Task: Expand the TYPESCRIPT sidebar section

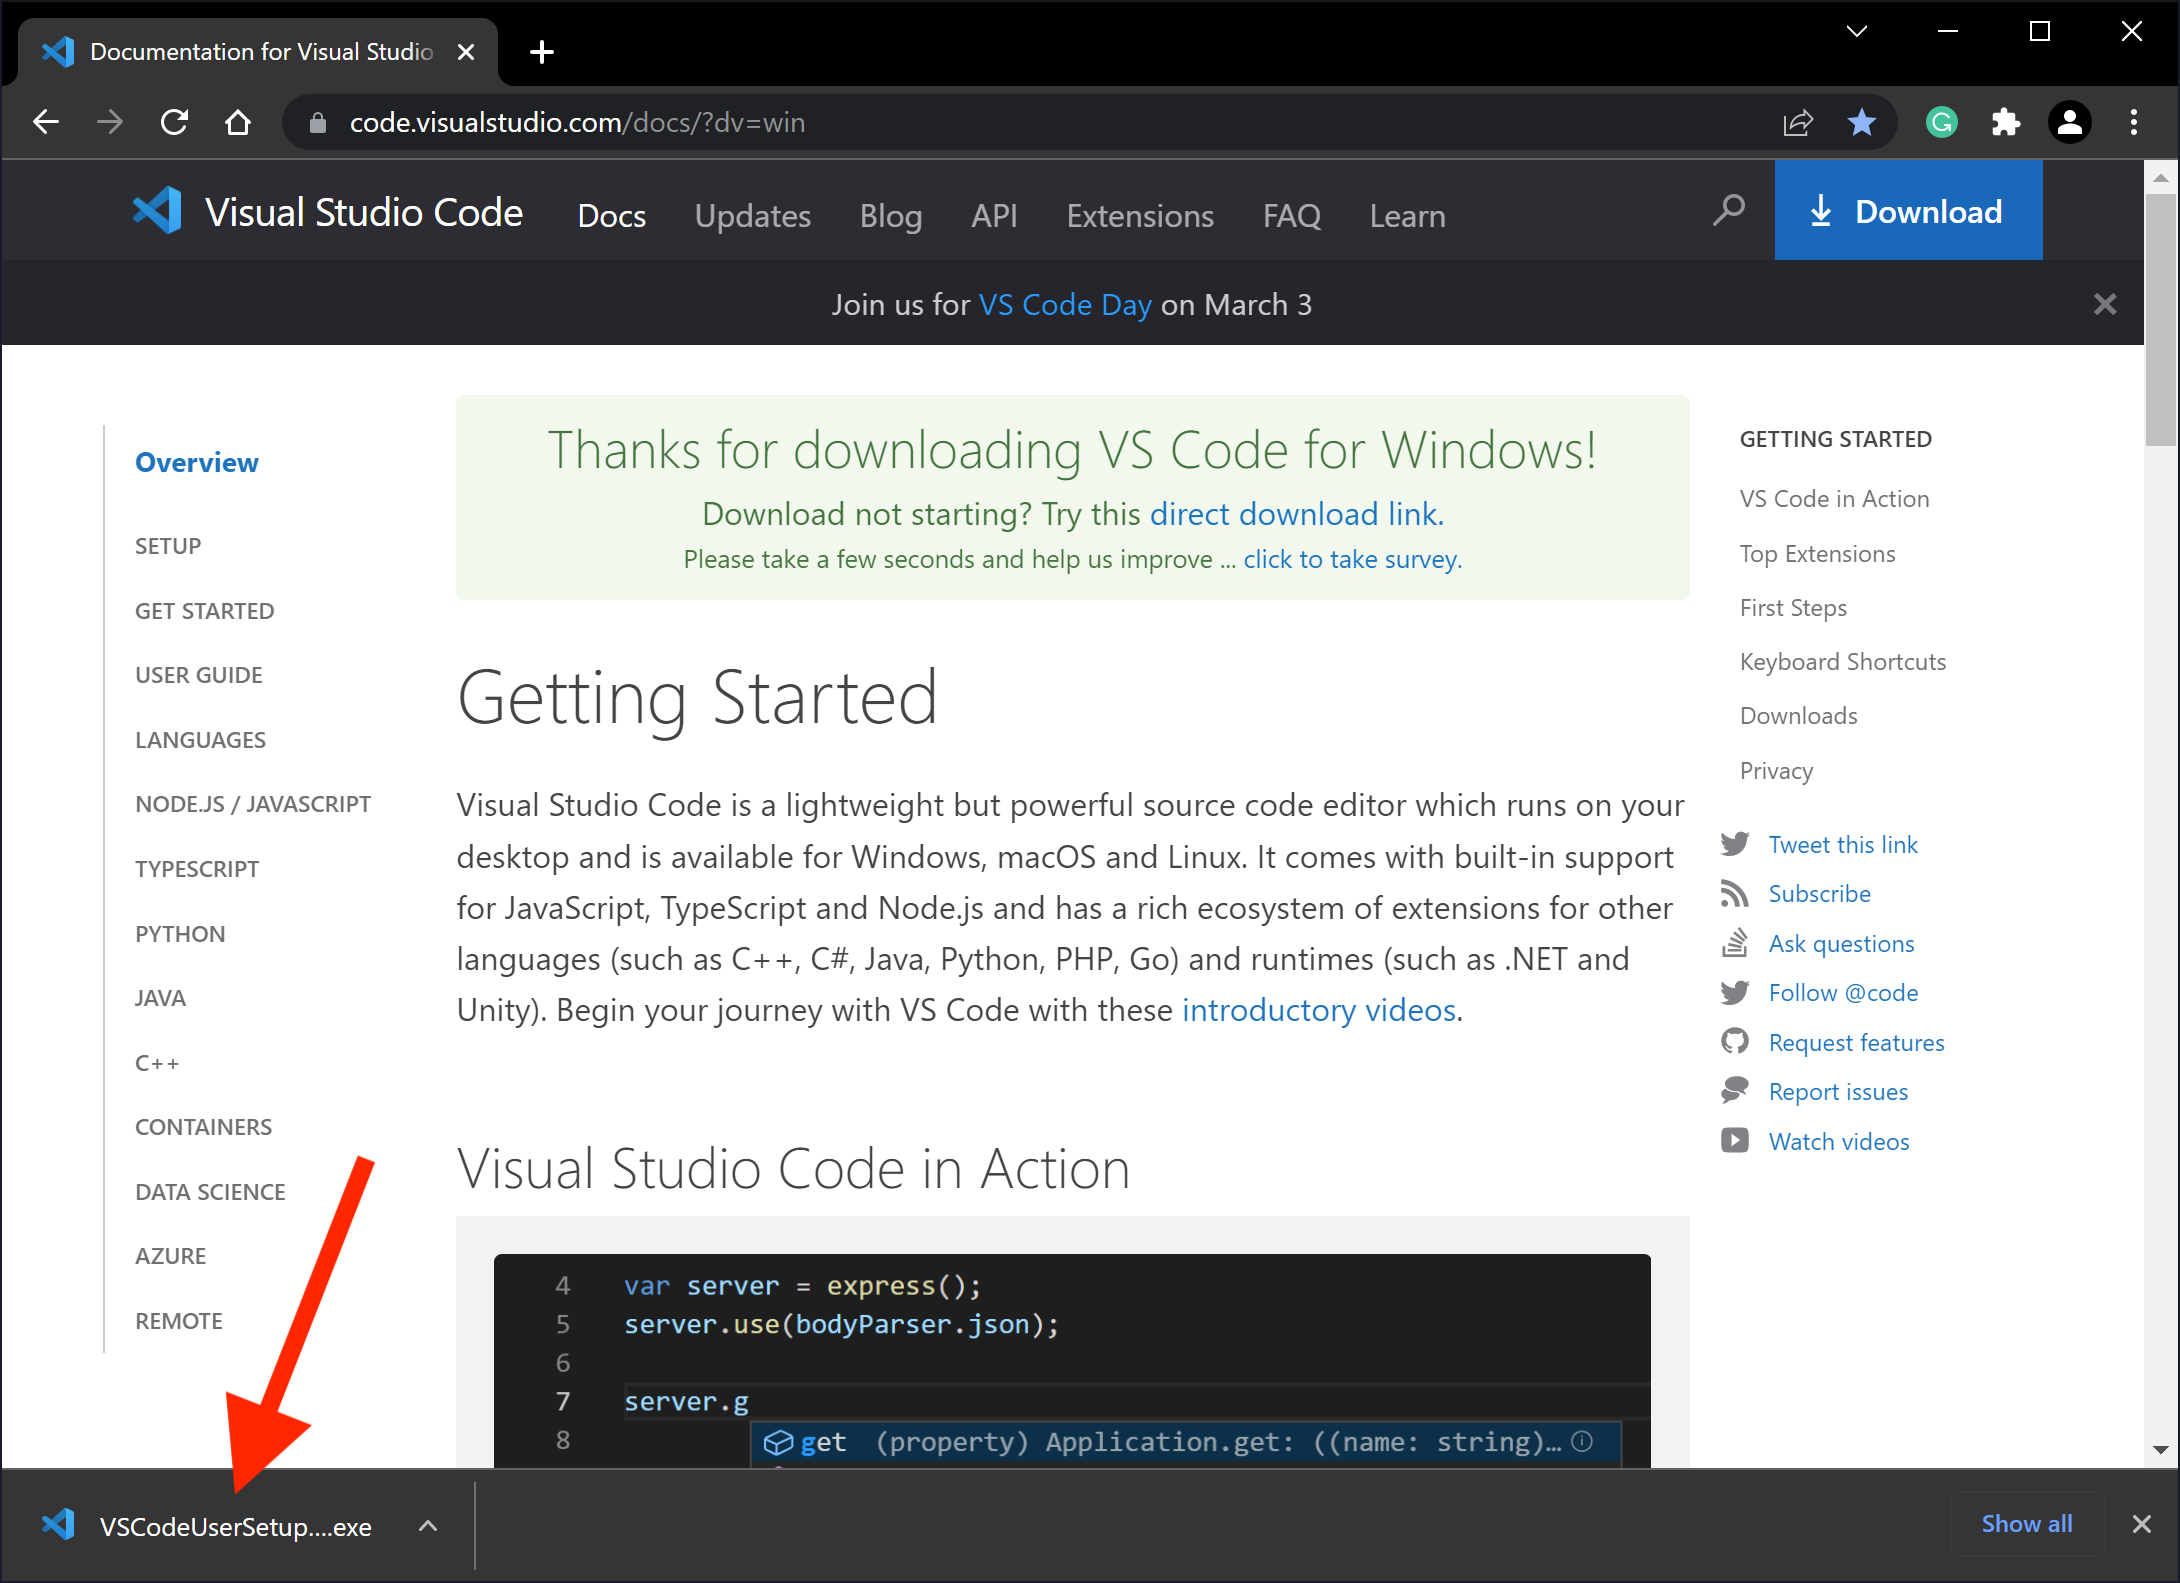Action: click(197, 869)
